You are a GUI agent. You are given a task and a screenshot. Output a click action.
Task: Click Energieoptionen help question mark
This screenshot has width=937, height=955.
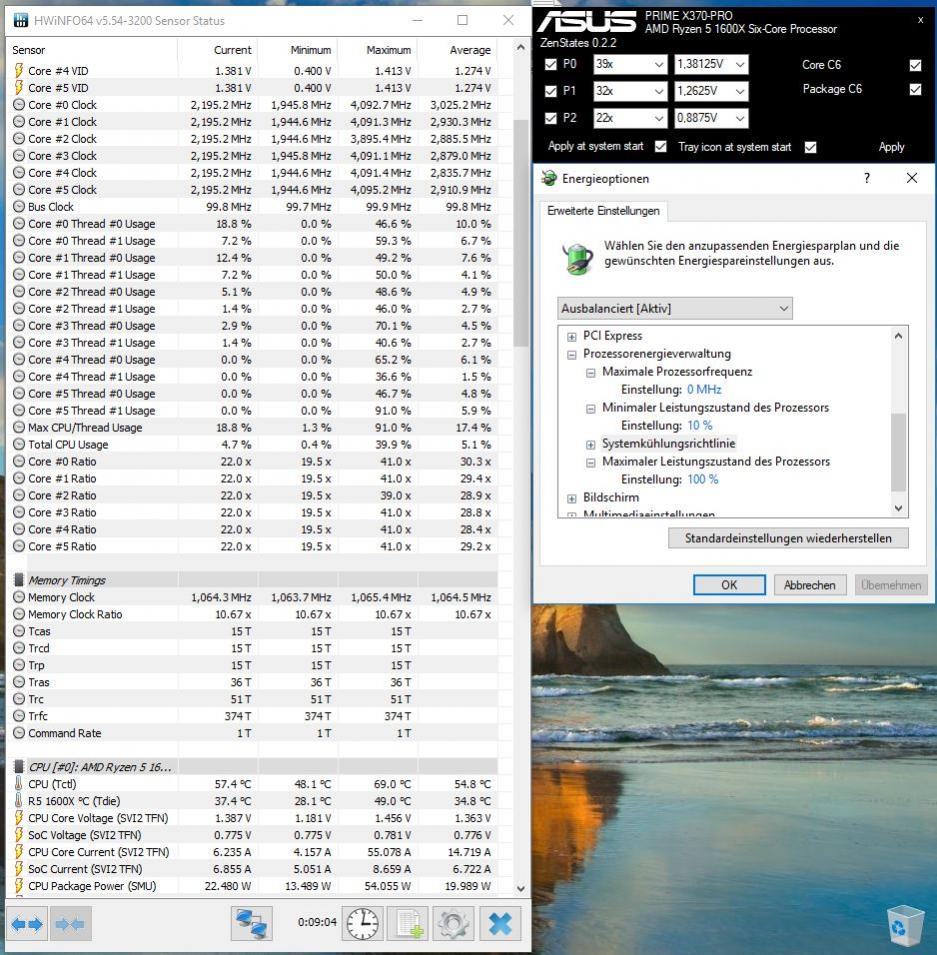867,178
